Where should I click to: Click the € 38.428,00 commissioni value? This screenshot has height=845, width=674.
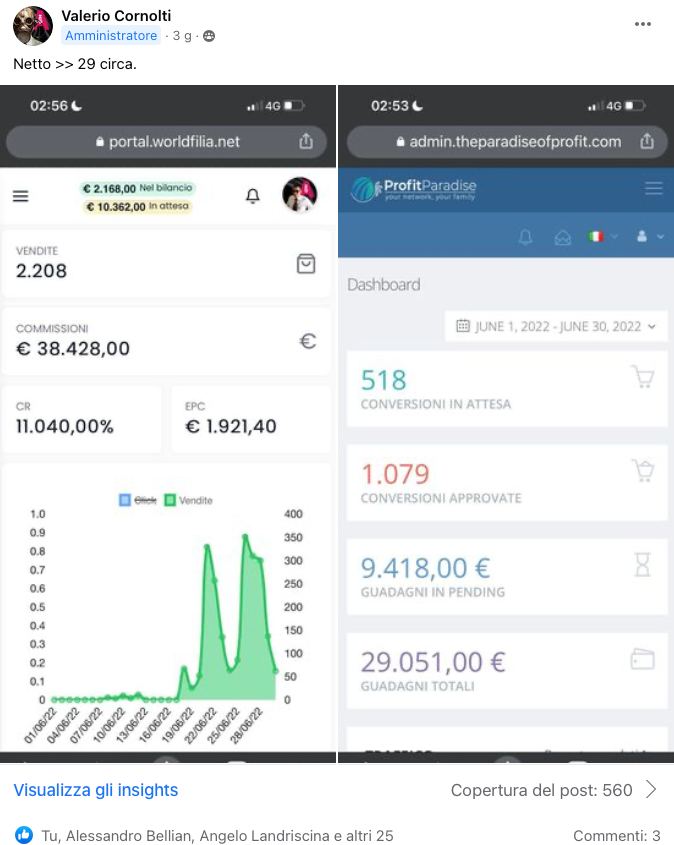[x=73, y=349]
